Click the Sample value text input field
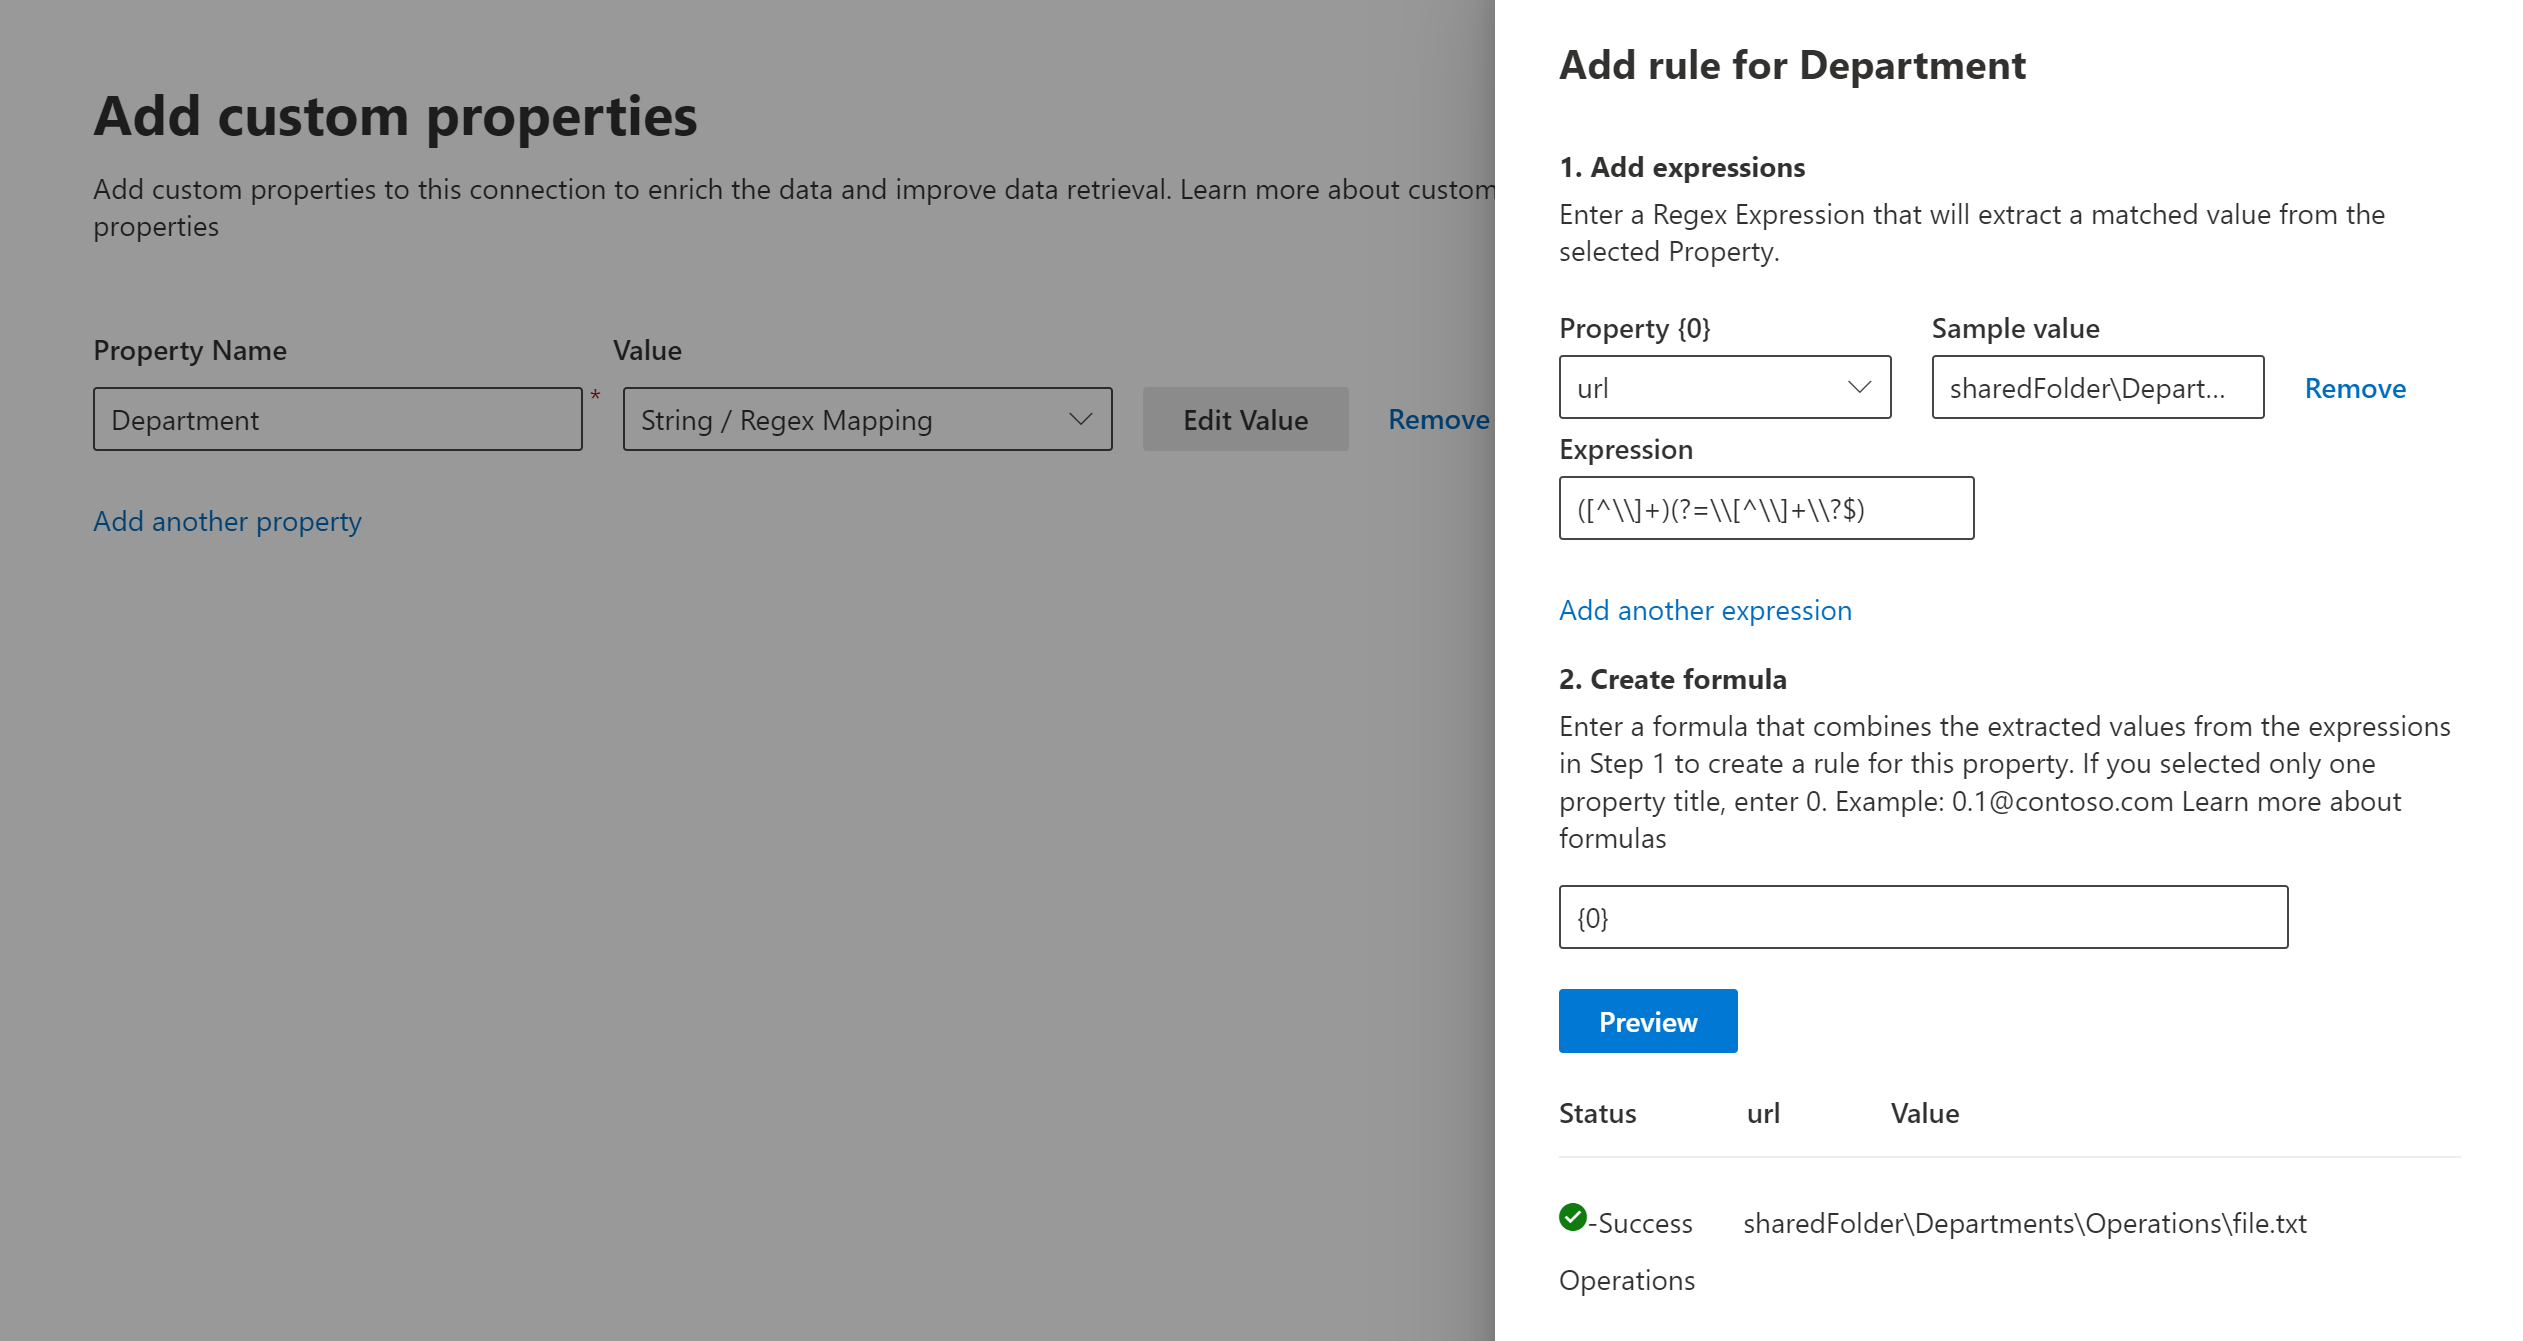This screenshot has height=1341, width=2523. [x=2094, y=387]
